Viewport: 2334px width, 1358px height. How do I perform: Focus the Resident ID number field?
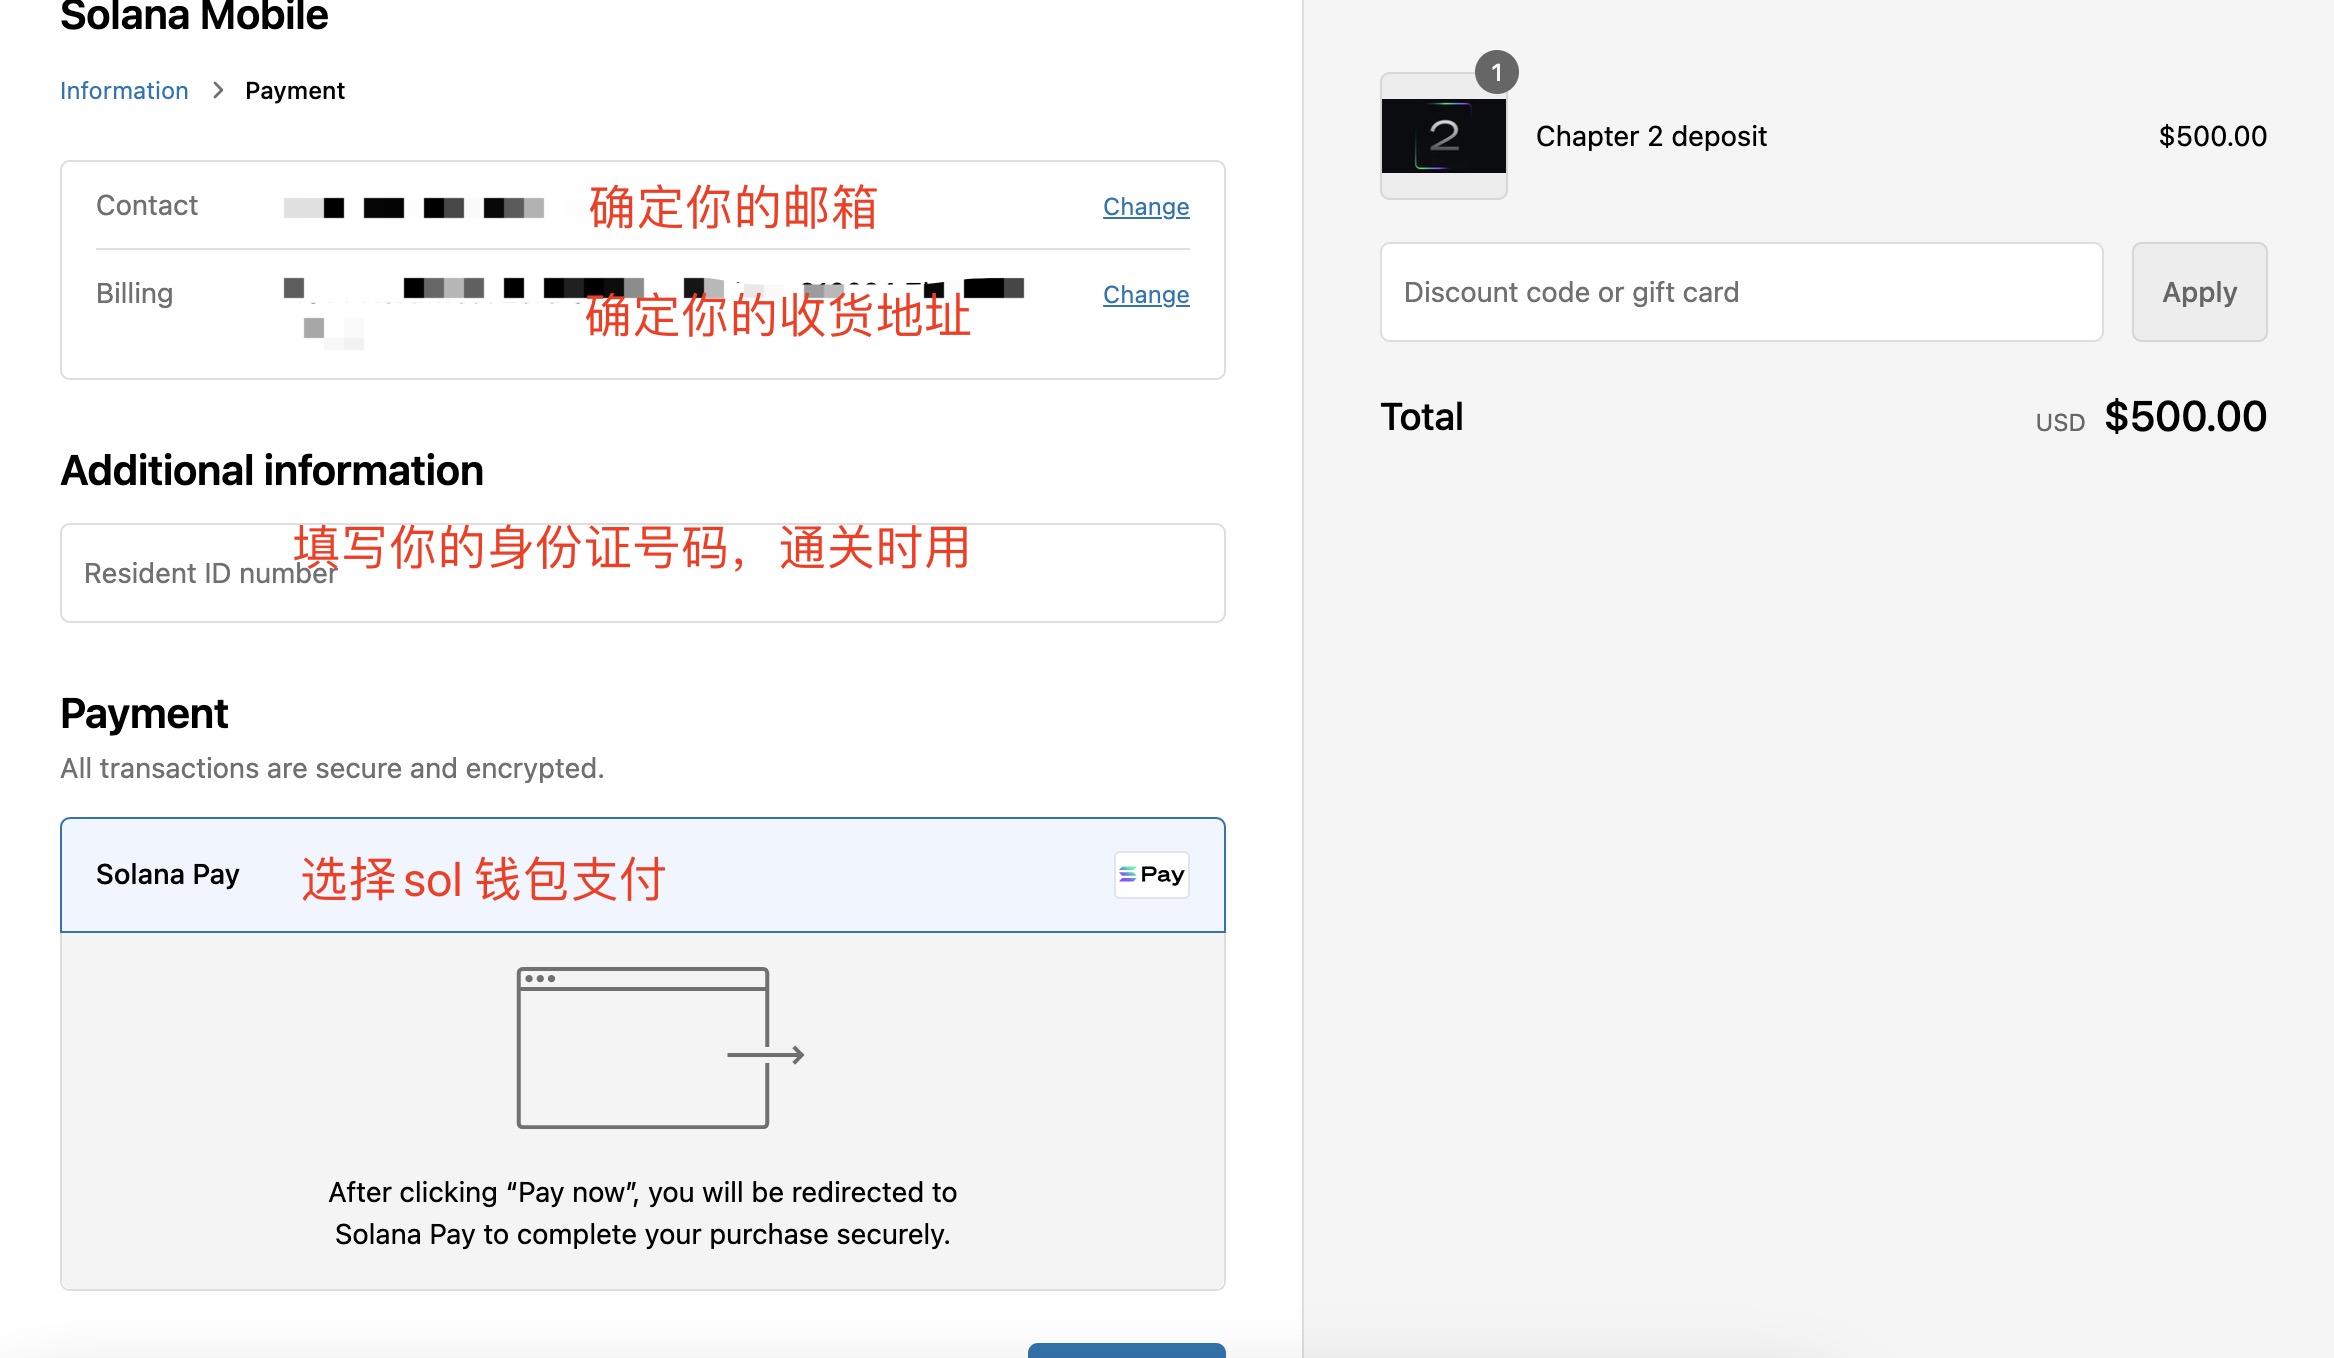point(643,573)
